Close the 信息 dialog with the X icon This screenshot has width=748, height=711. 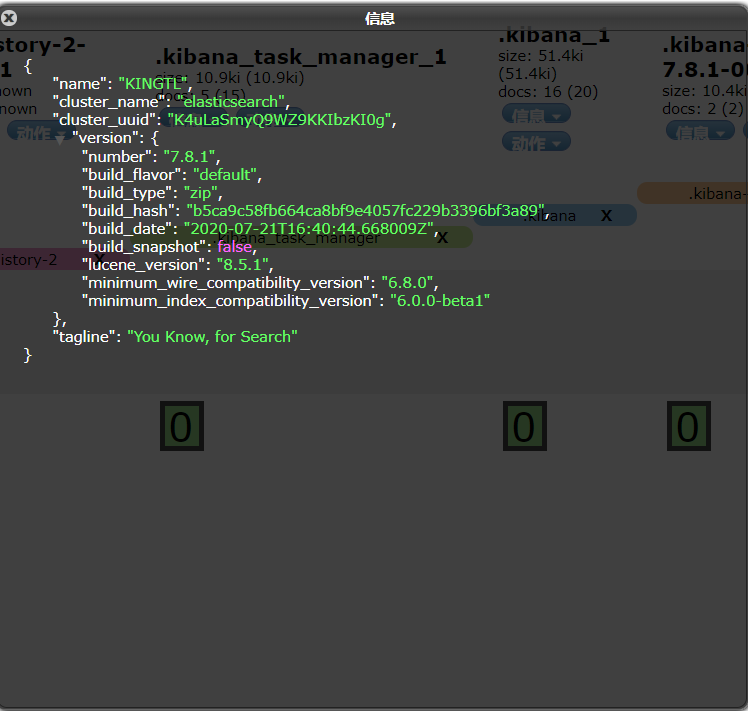pos(9,18)
